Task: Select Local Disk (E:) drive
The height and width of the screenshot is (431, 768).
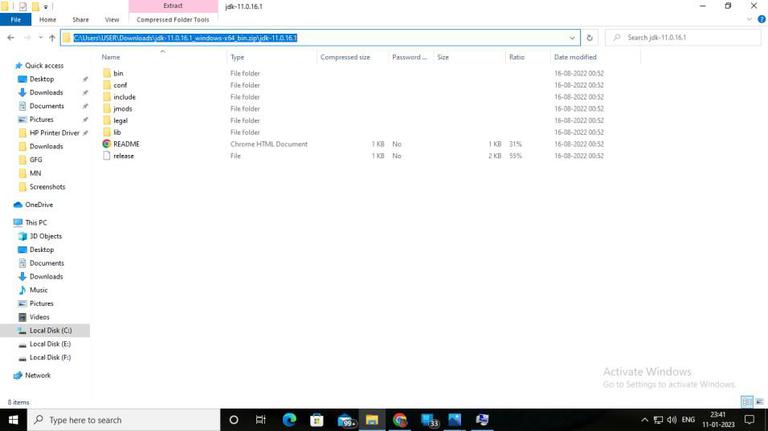Action: [50, 344]
